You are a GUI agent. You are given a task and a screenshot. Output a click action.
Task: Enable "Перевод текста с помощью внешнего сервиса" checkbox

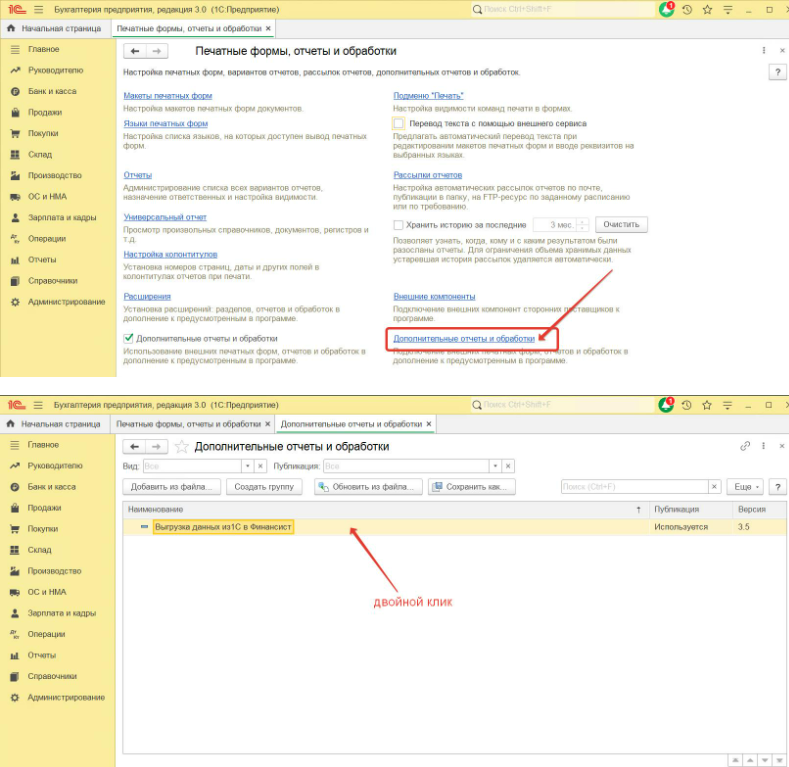399,123
